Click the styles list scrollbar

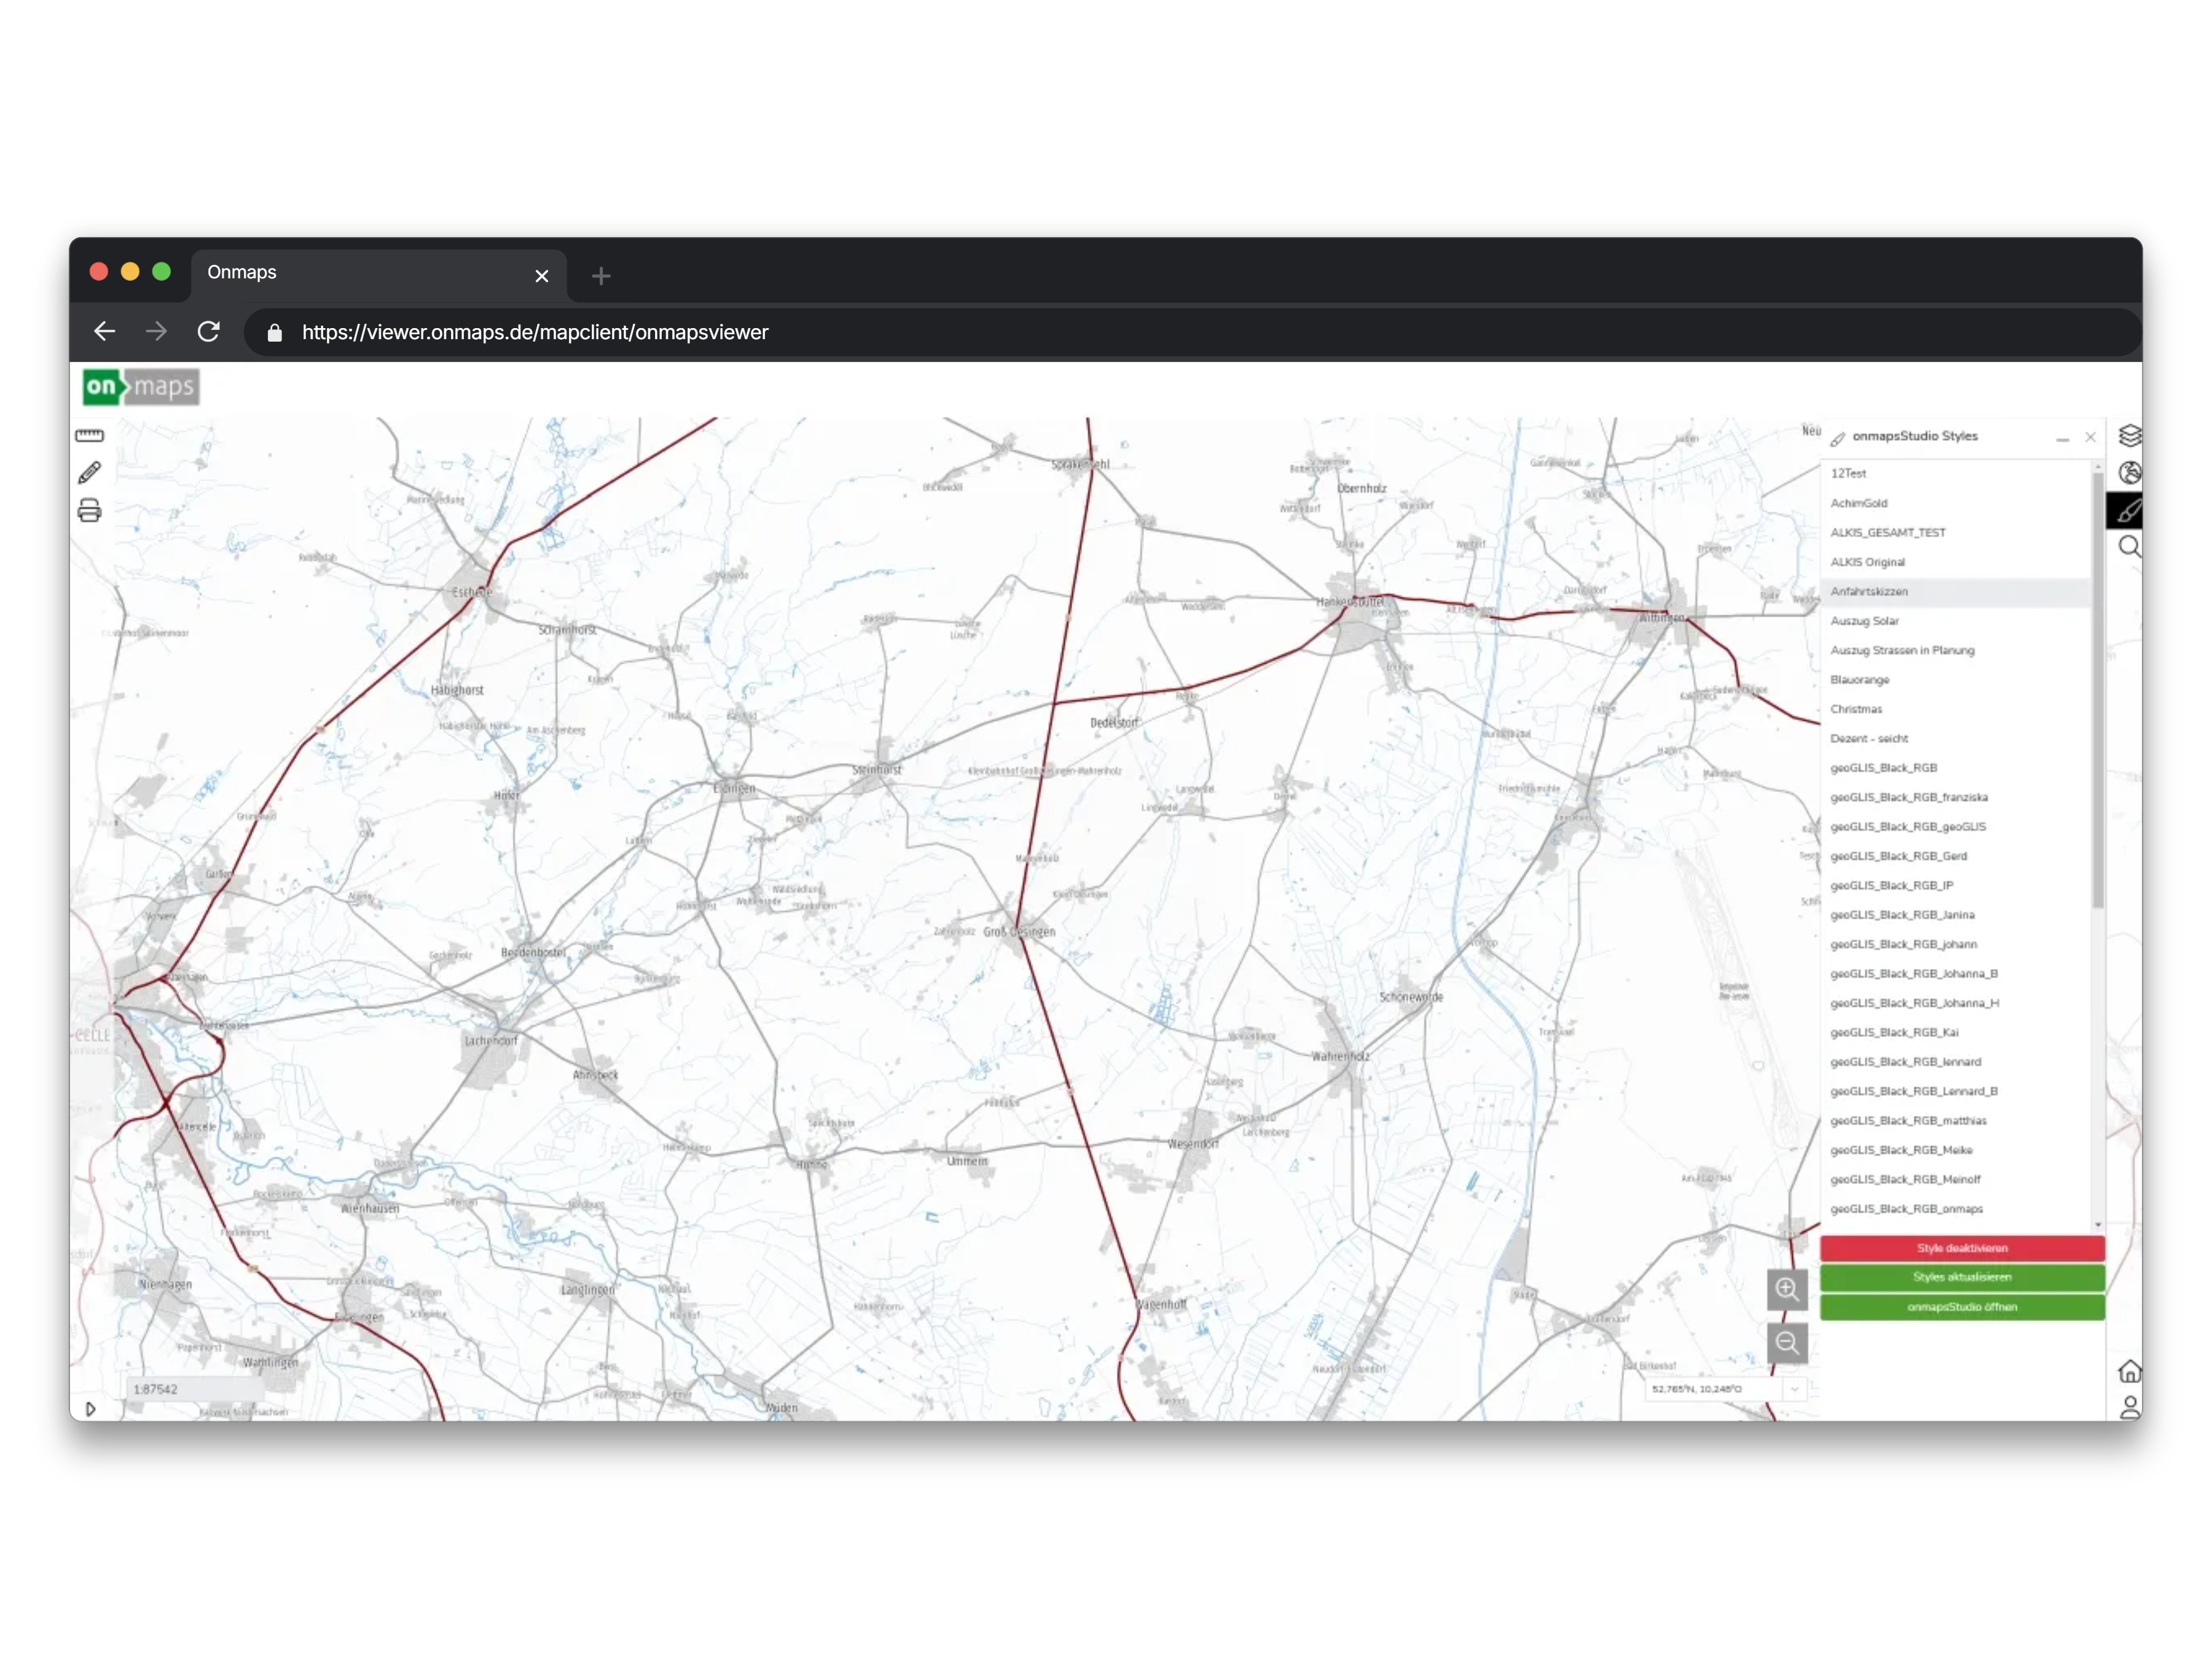[x=2097, y=690]
